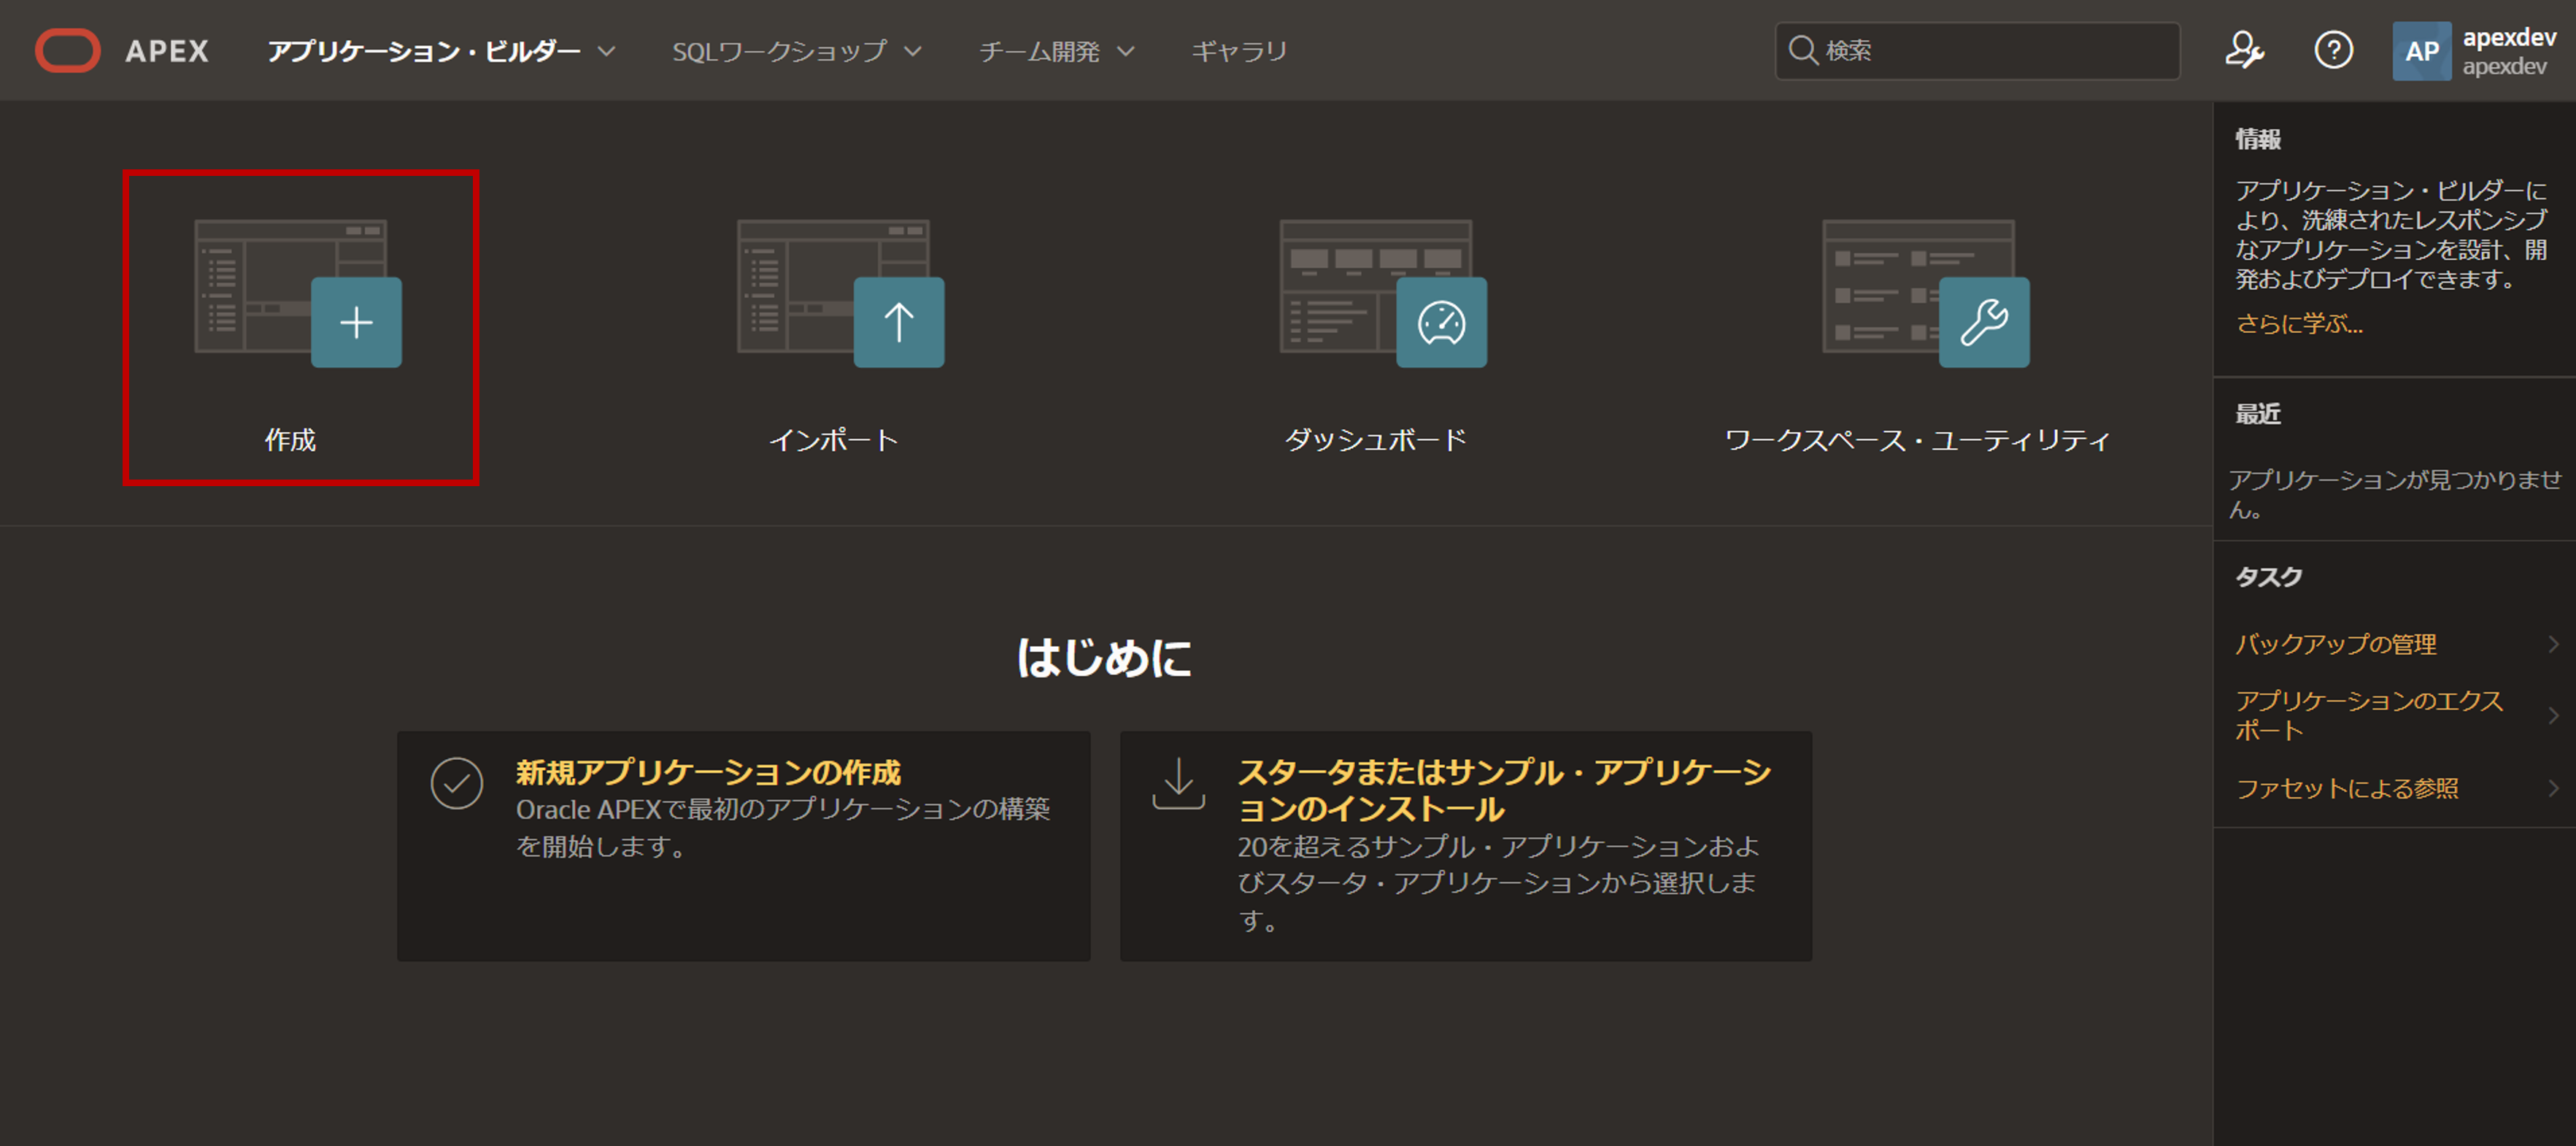This screenshot has width=2576, height=1146.
Task: Click the help question mark icon
Action: pyautogui.click(x=2333, y=50)
